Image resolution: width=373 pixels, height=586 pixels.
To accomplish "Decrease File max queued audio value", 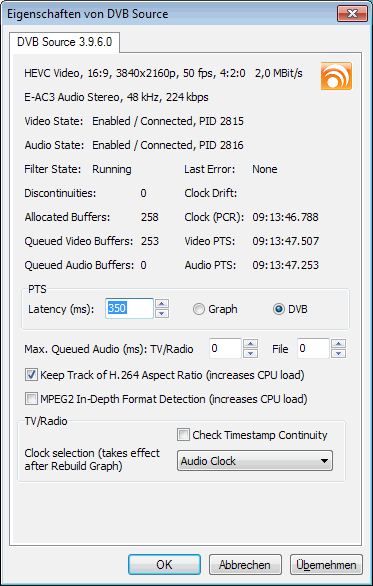I will point(339,353).
